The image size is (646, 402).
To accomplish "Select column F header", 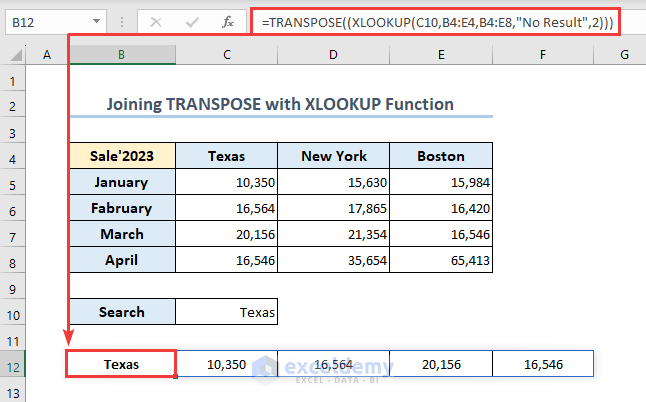I will [543, 54].
